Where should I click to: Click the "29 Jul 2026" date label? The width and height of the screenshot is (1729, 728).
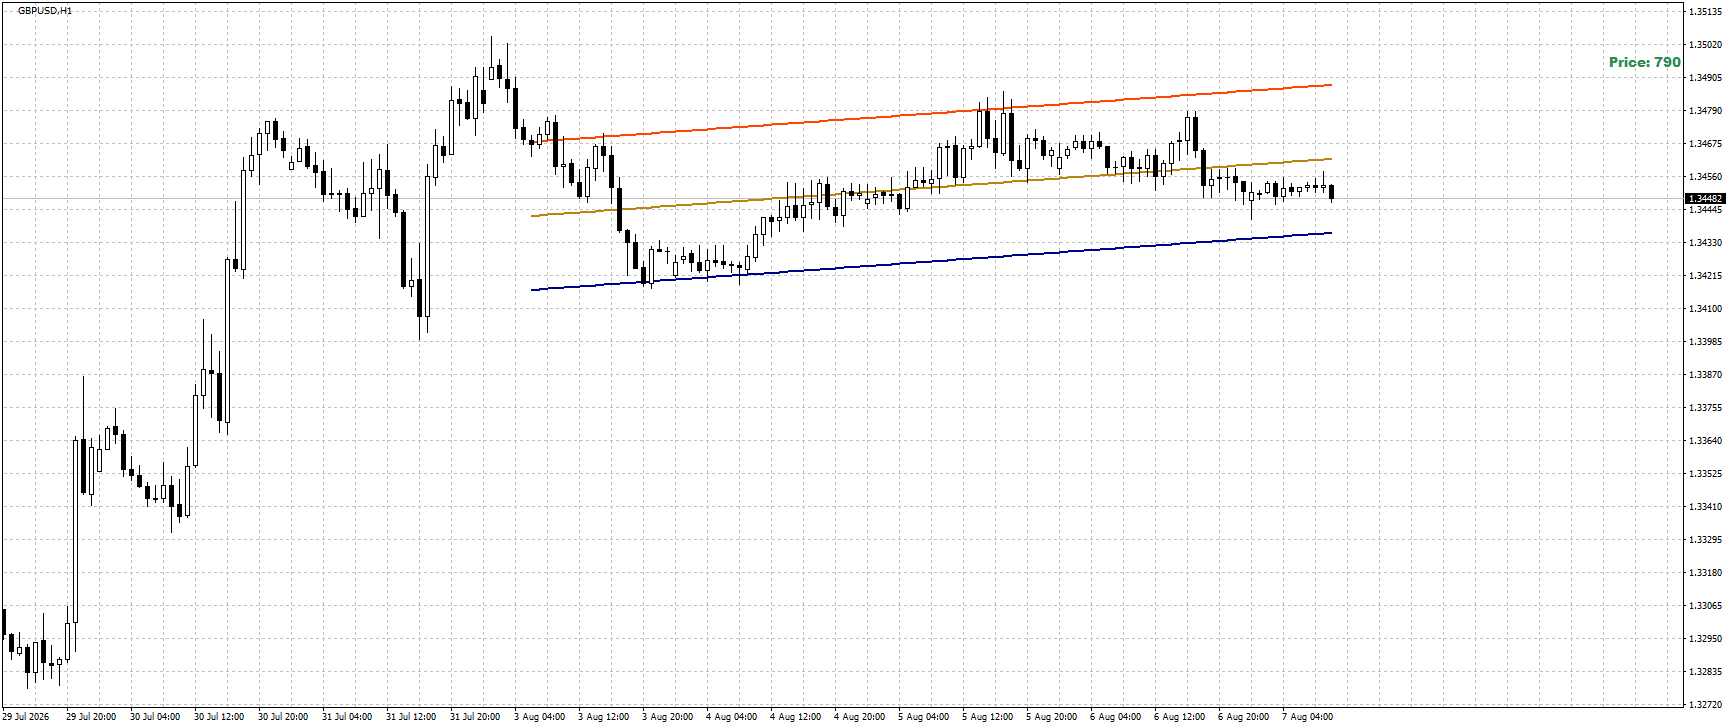26,717
